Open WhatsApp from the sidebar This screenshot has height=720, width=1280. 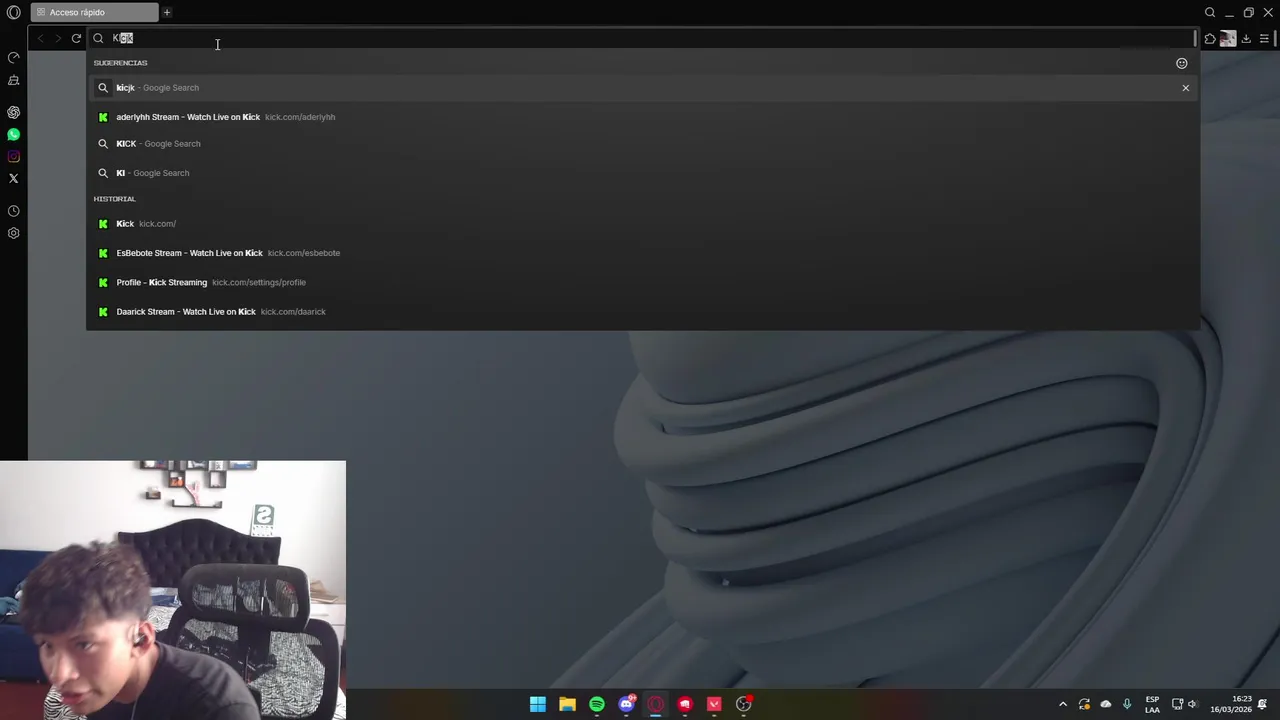click(x=13, y=134)
